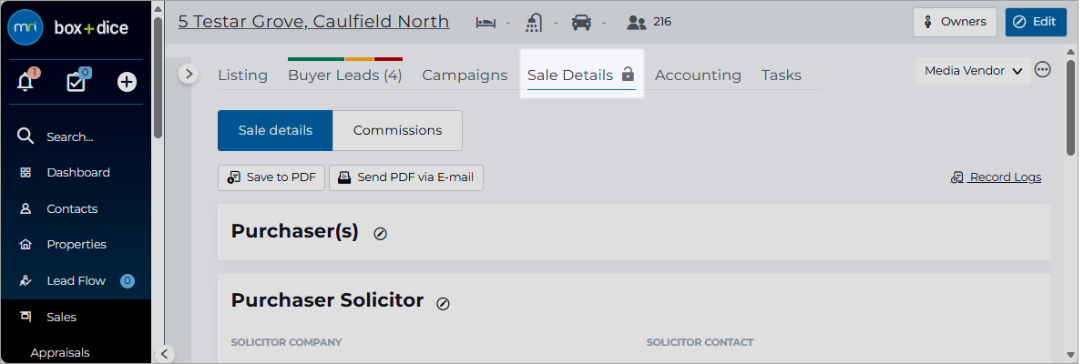
Task: Click the edit icon beside Purchaser Solicitor
Action: point(443,303)
